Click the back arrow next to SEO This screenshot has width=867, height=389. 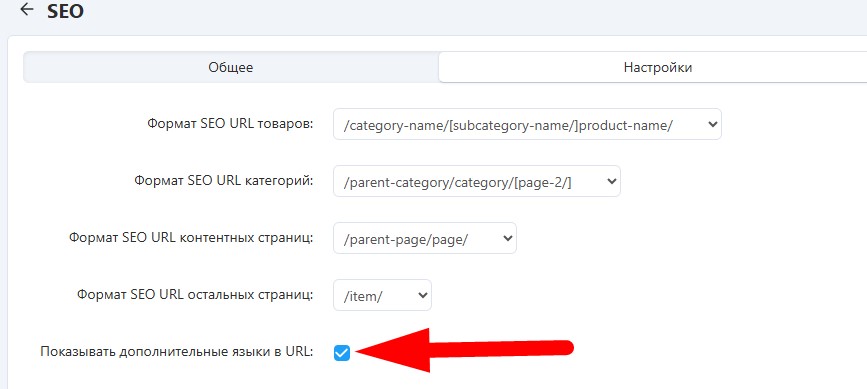[27, 10]
